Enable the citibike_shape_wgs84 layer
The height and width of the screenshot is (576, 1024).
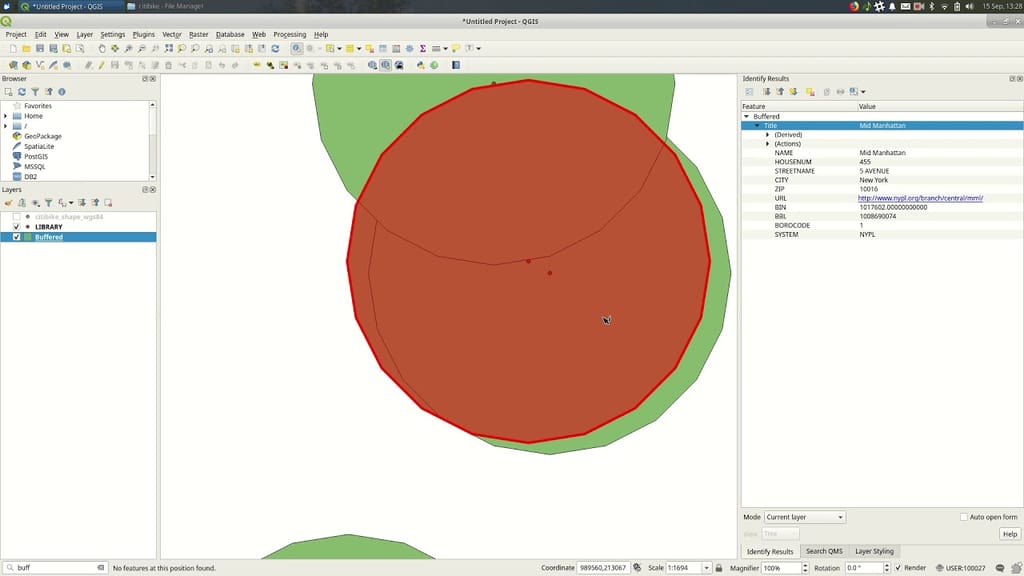tap(16, 216)
